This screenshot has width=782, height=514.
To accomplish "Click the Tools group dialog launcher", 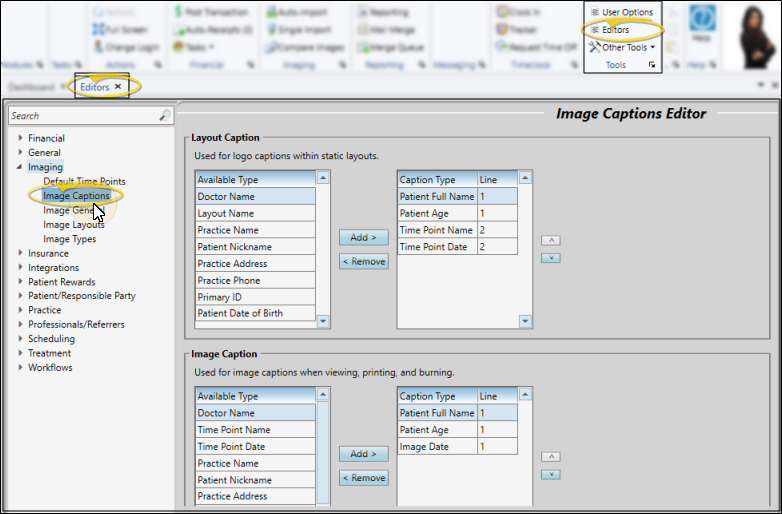I will click(652, 65).
